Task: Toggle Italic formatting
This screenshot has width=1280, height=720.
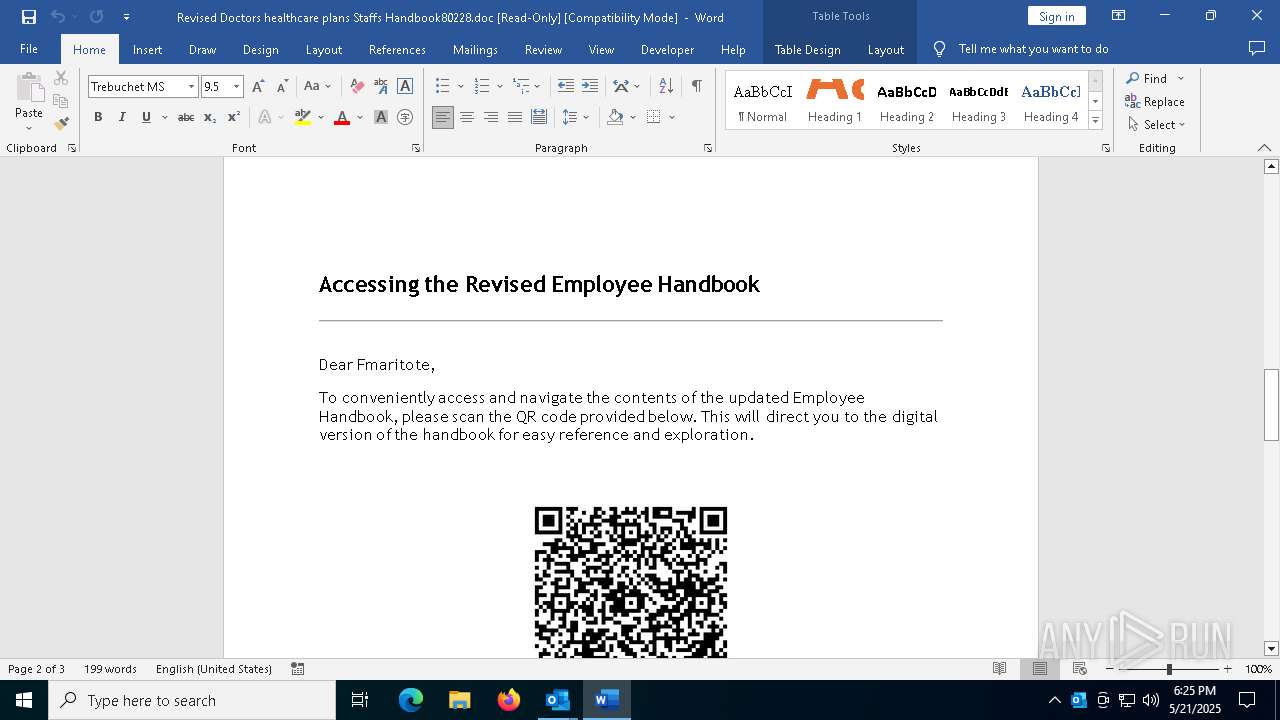Action: tap(122, 118)
